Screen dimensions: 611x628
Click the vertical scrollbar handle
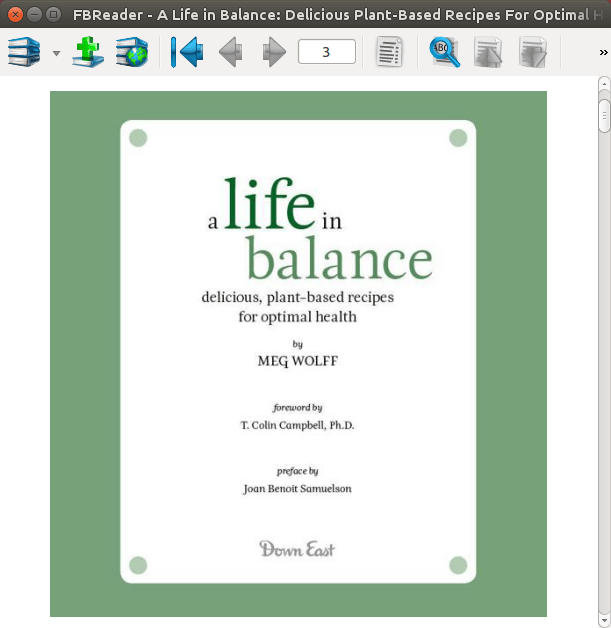click(x=604, y=115)
